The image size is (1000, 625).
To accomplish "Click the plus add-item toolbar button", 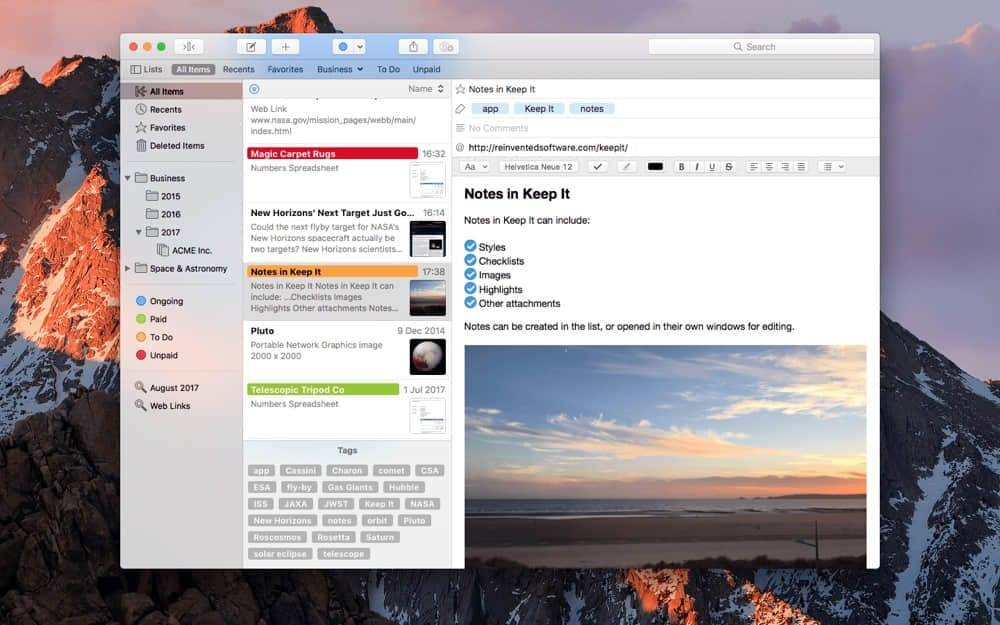I will (285, 47).
